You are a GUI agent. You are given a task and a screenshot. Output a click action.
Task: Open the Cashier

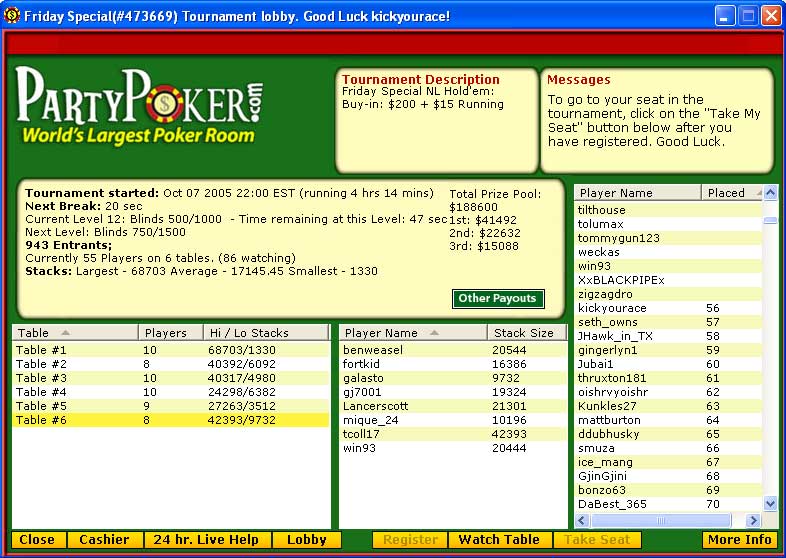[x=105, y=540]
